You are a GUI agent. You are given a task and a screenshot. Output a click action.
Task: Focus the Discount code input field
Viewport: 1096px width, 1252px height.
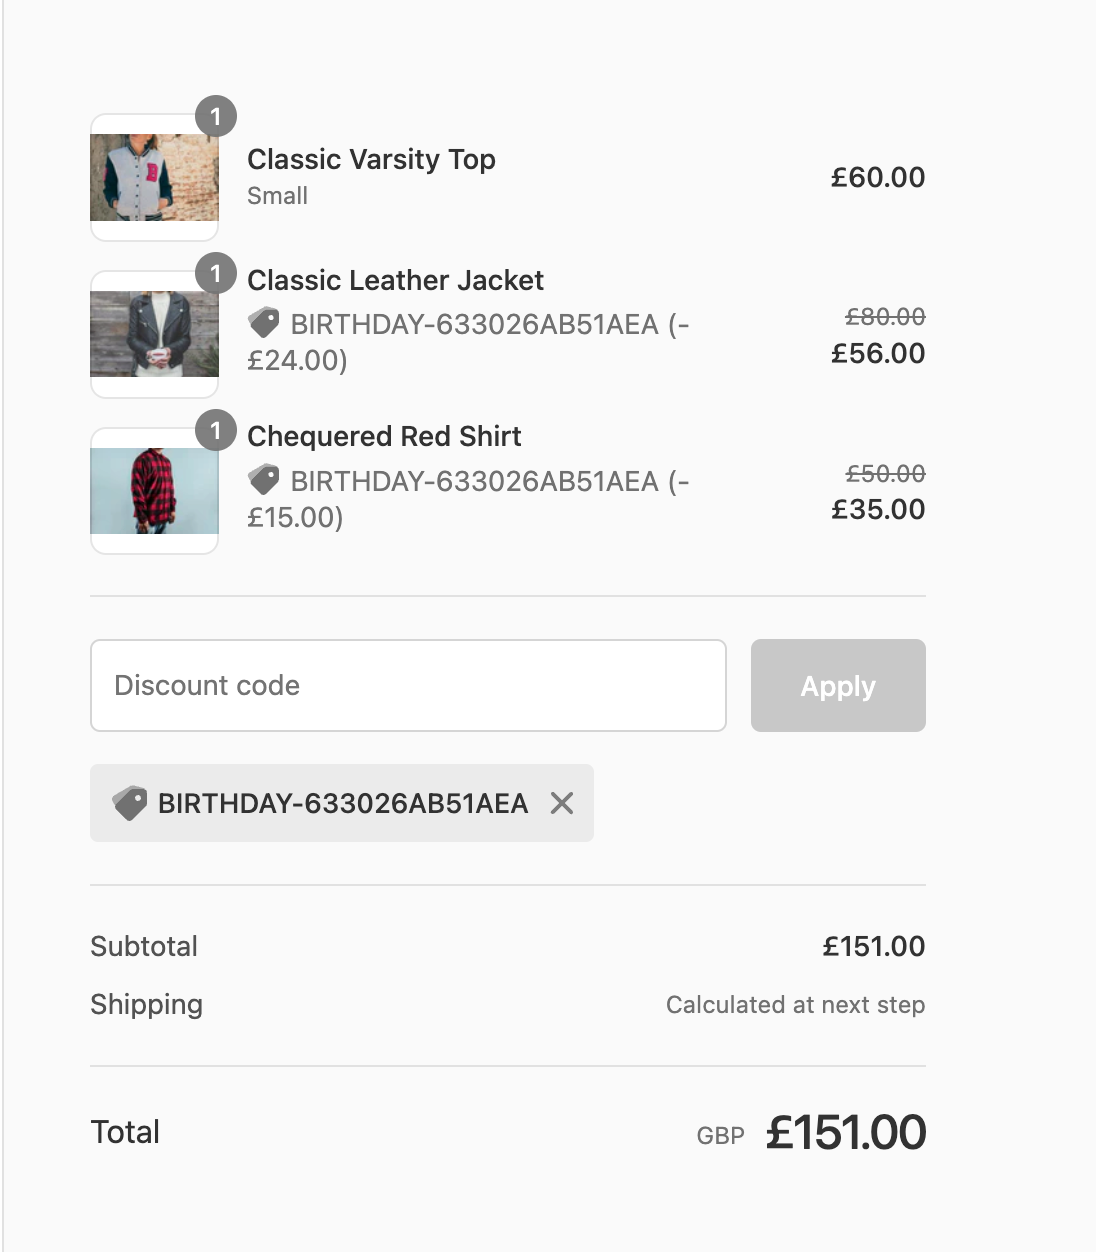pyautogui.click(x=408, y=686)
